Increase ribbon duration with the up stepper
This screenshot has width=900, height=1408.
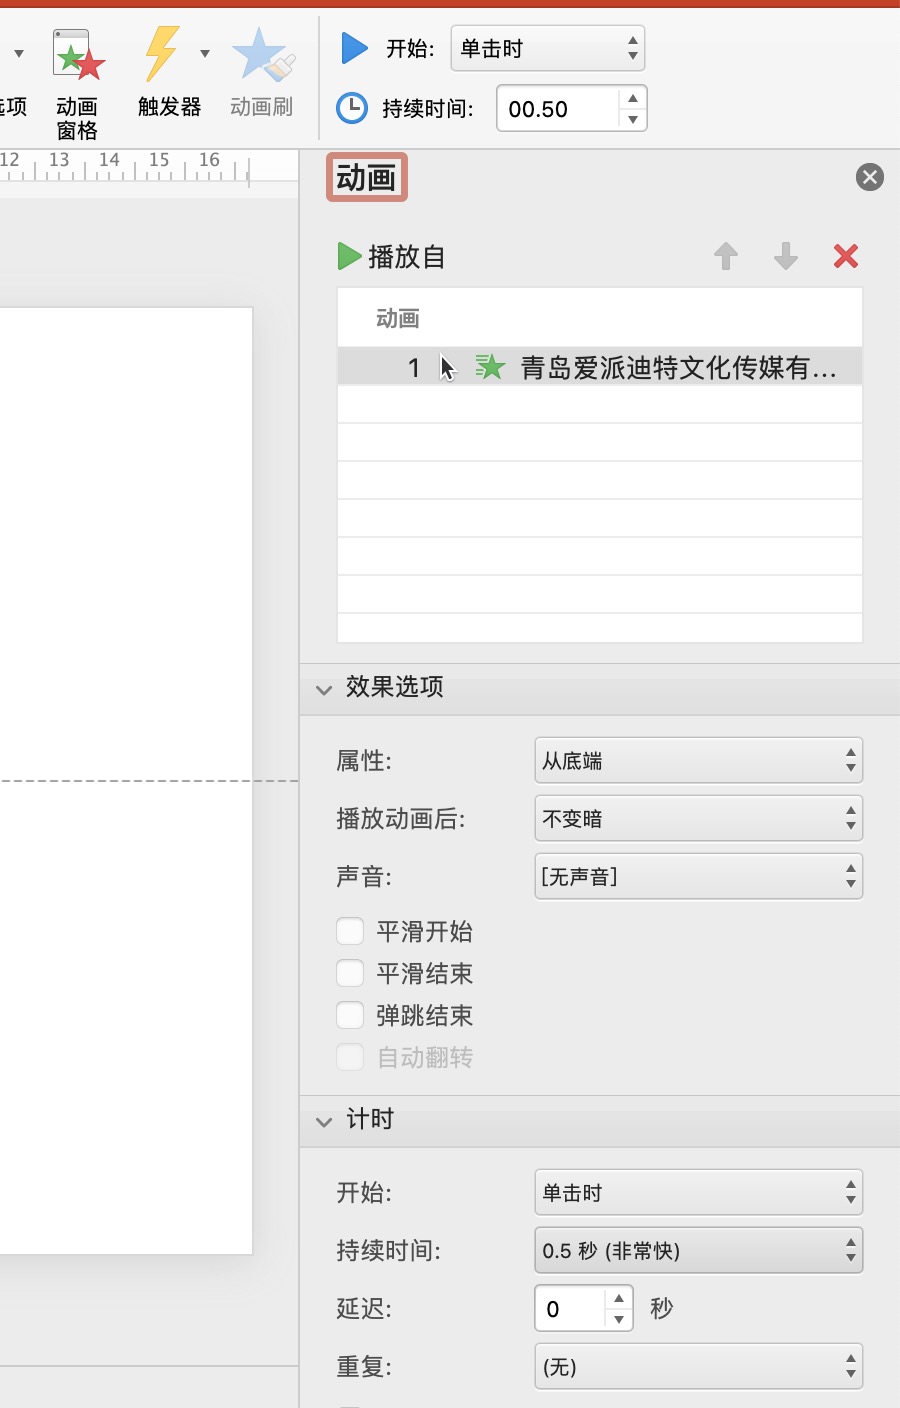(x=633, y=98)
